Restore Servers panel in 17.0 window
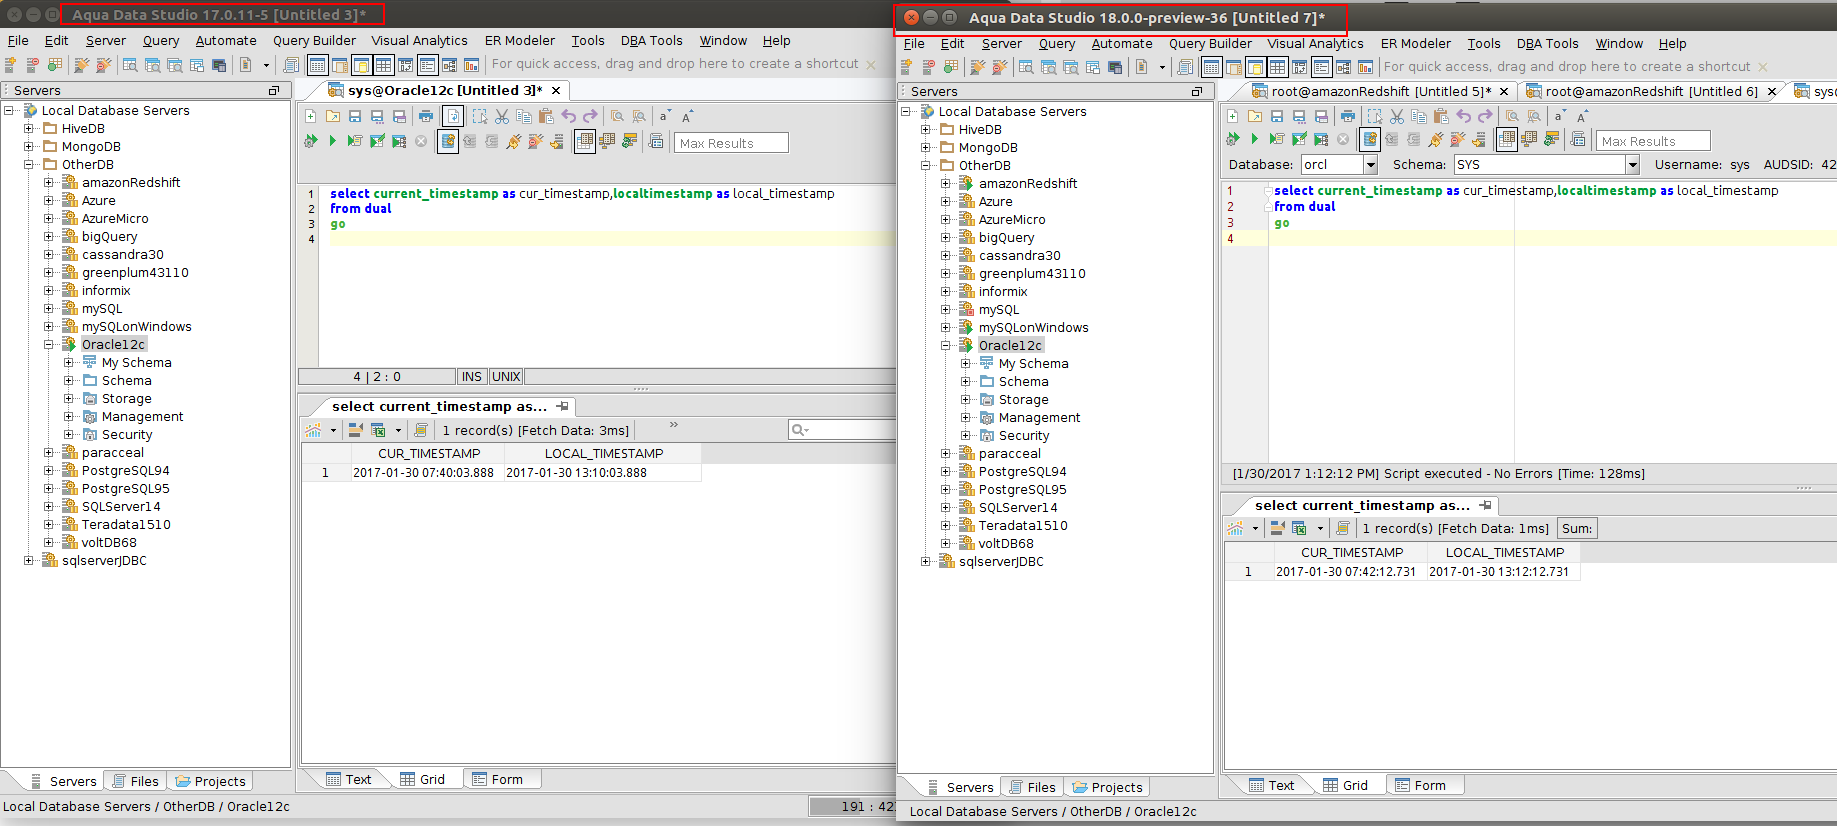Screen dimensions: 1837x826 point(274,90)
